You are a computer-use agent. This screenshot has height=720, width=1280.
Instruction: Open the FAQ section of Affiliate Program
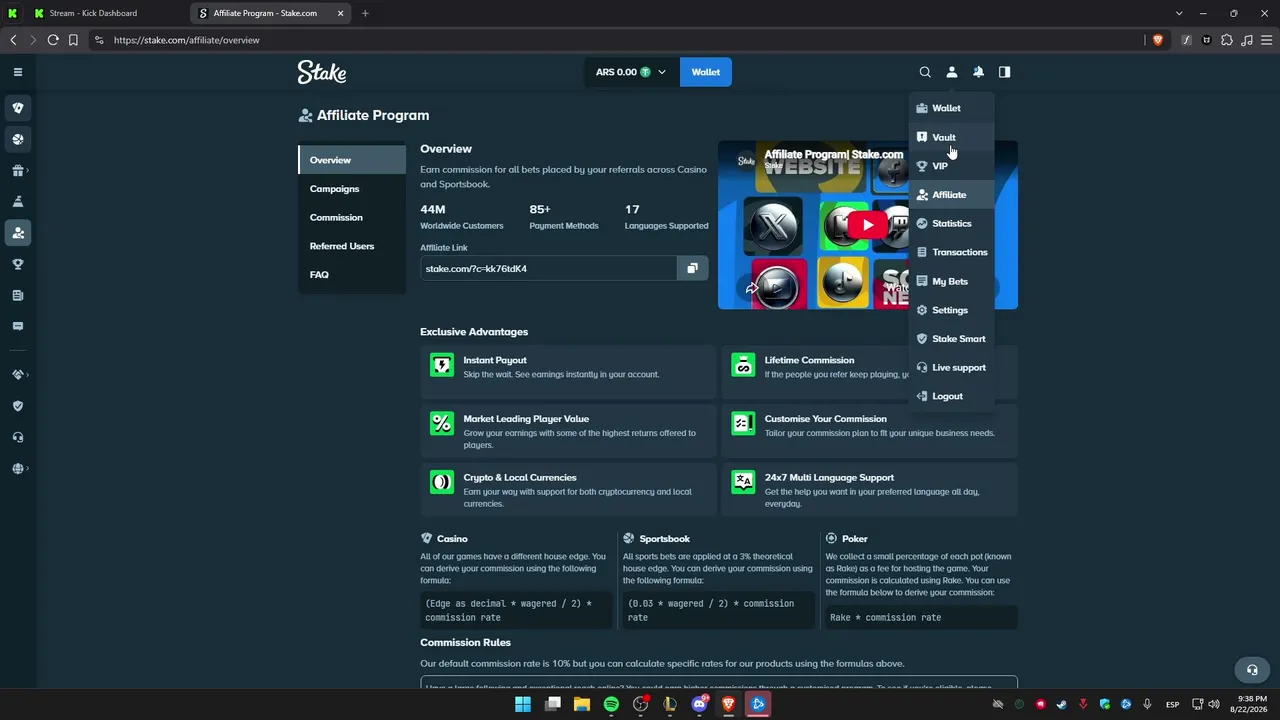point(352,274)
